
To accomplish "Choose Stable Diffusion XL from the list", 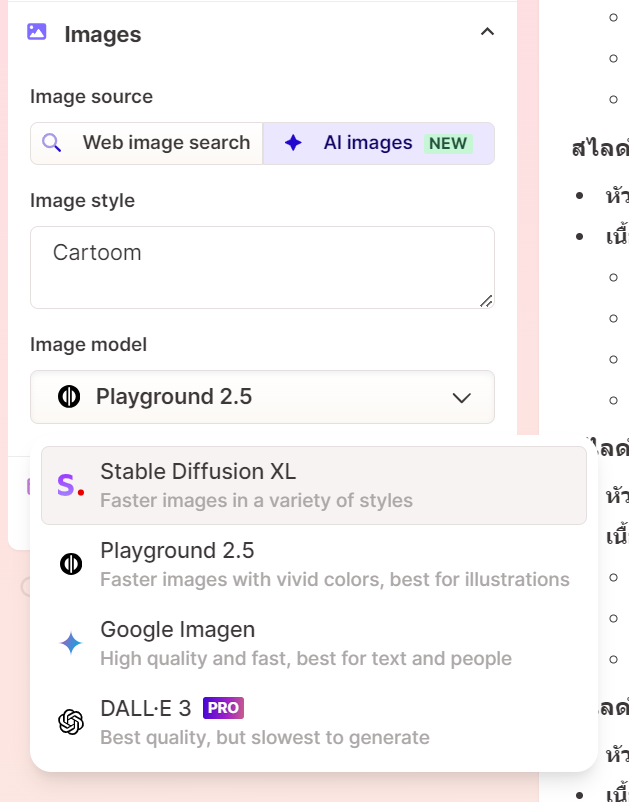I will [313, 485].
